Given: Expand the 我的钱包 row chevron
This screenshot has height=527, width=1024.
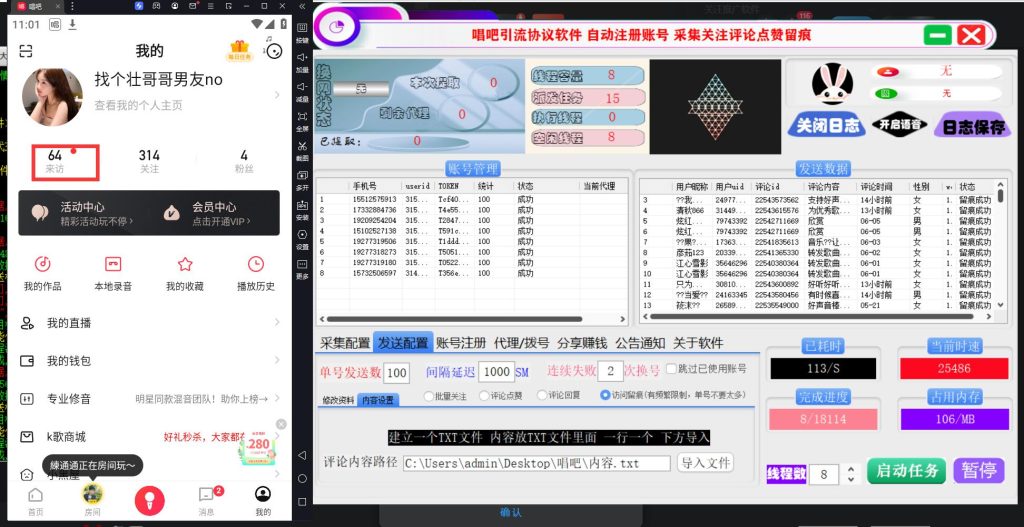Looking at the screenshot, I should (x=277, y=361).
